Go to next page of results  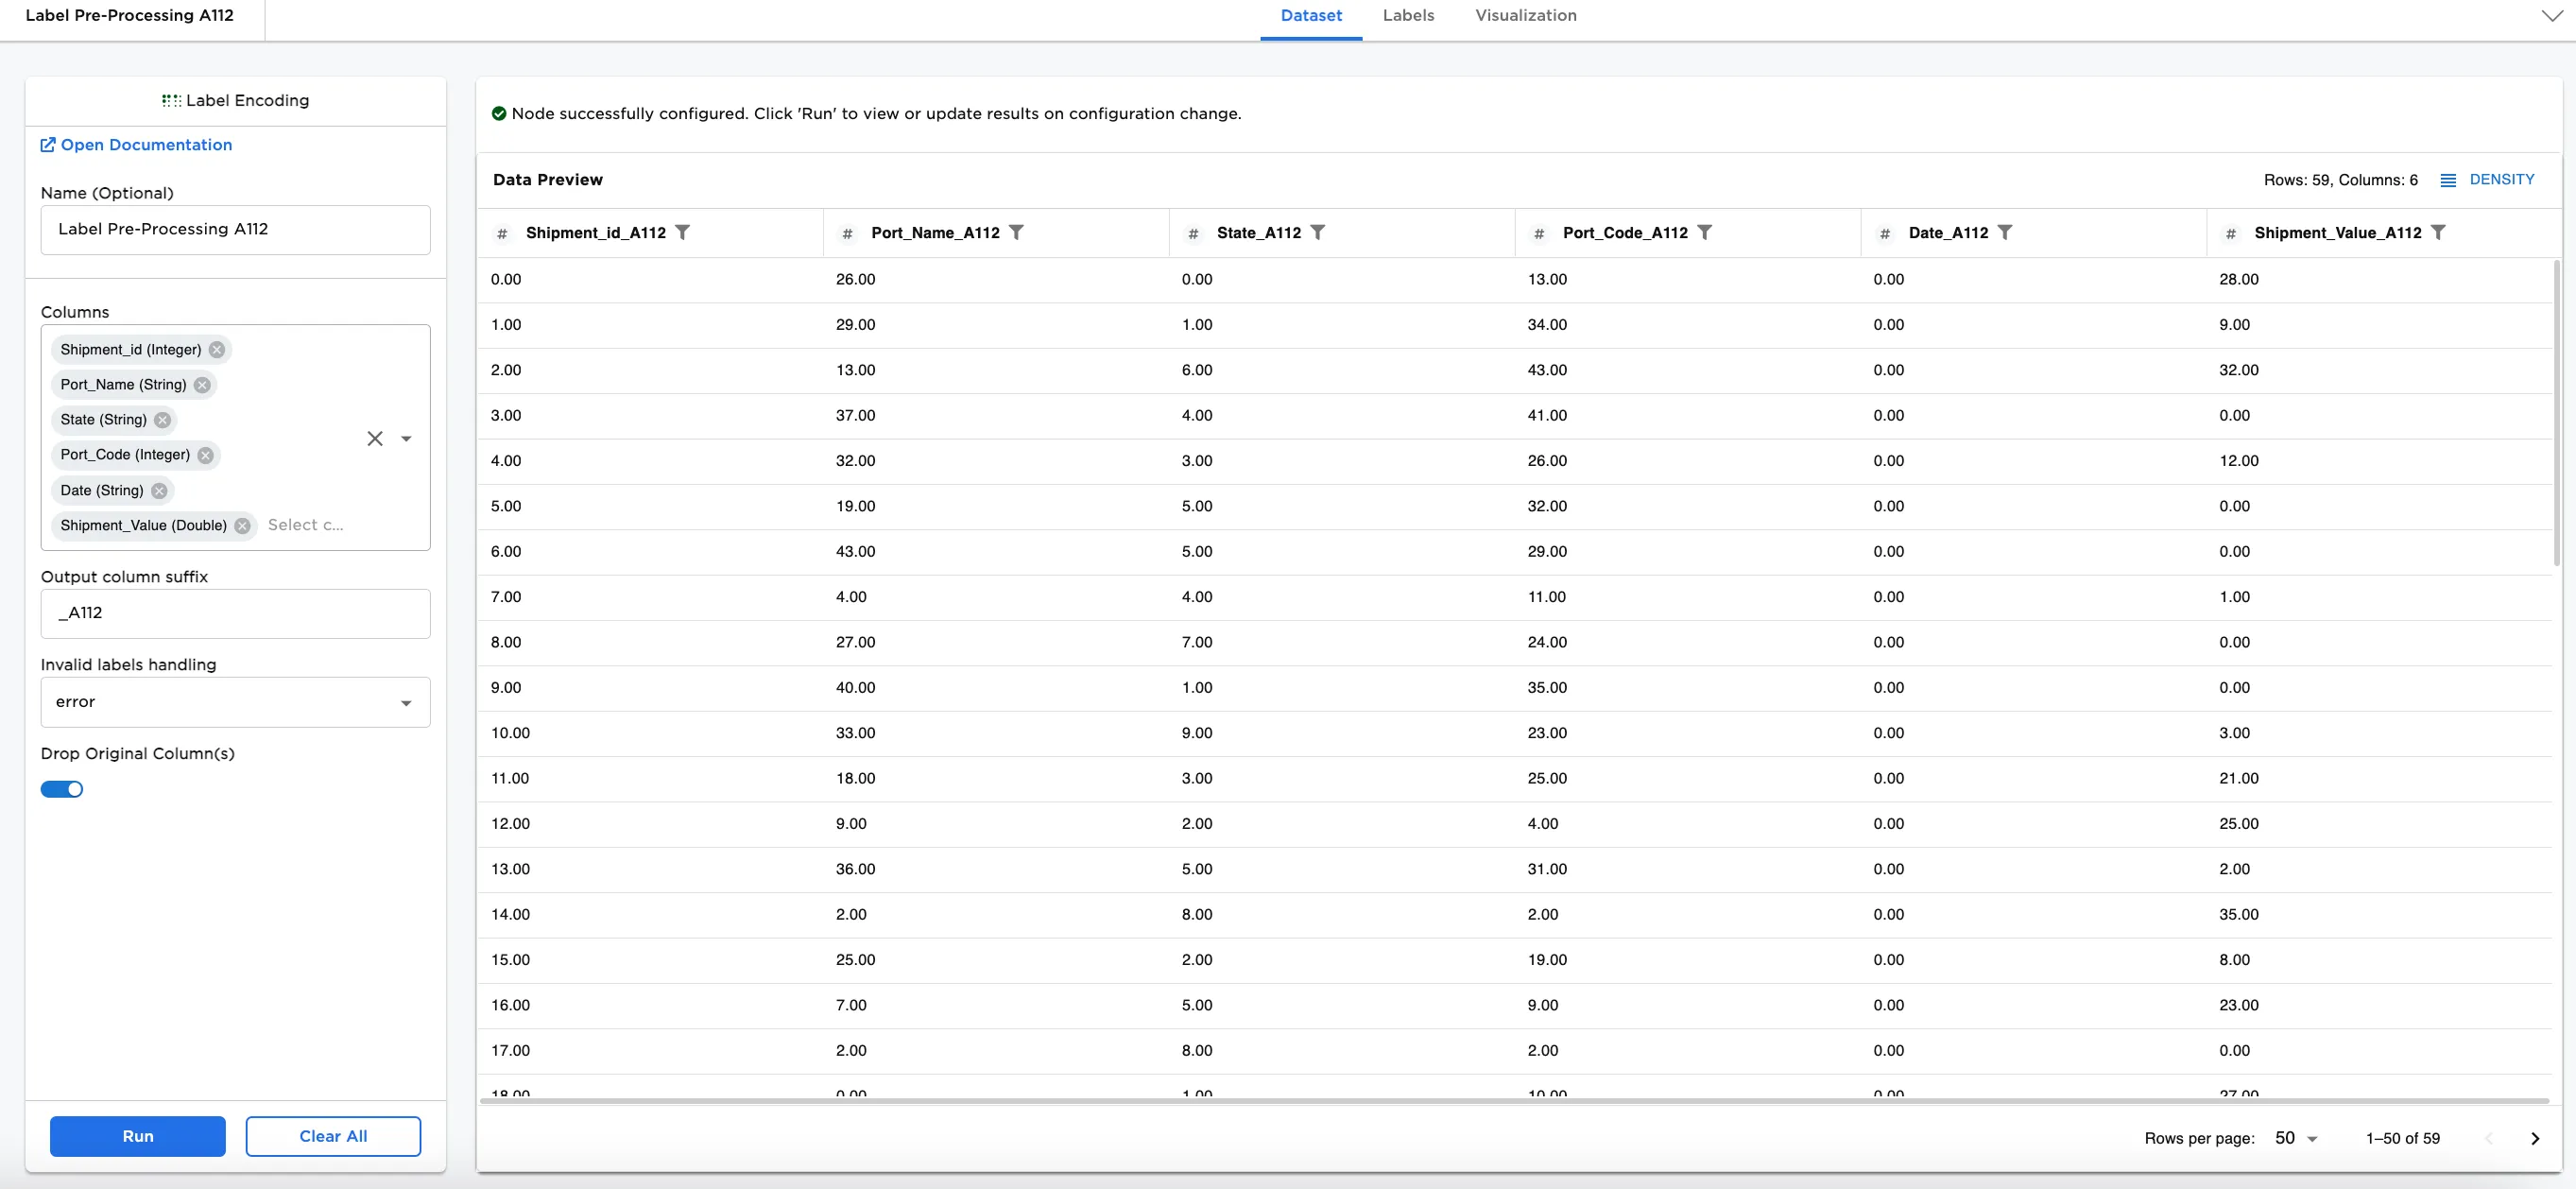pyautogui.click(x=2534, y=1138)
